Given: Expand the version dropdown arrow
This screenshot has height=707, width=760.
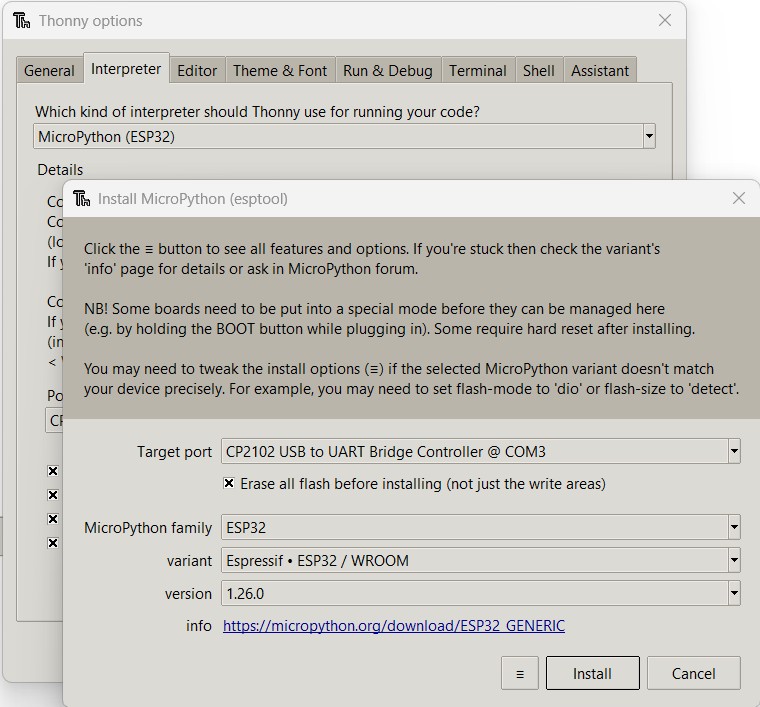Looking at the screenshot, I should coord(734,594).
